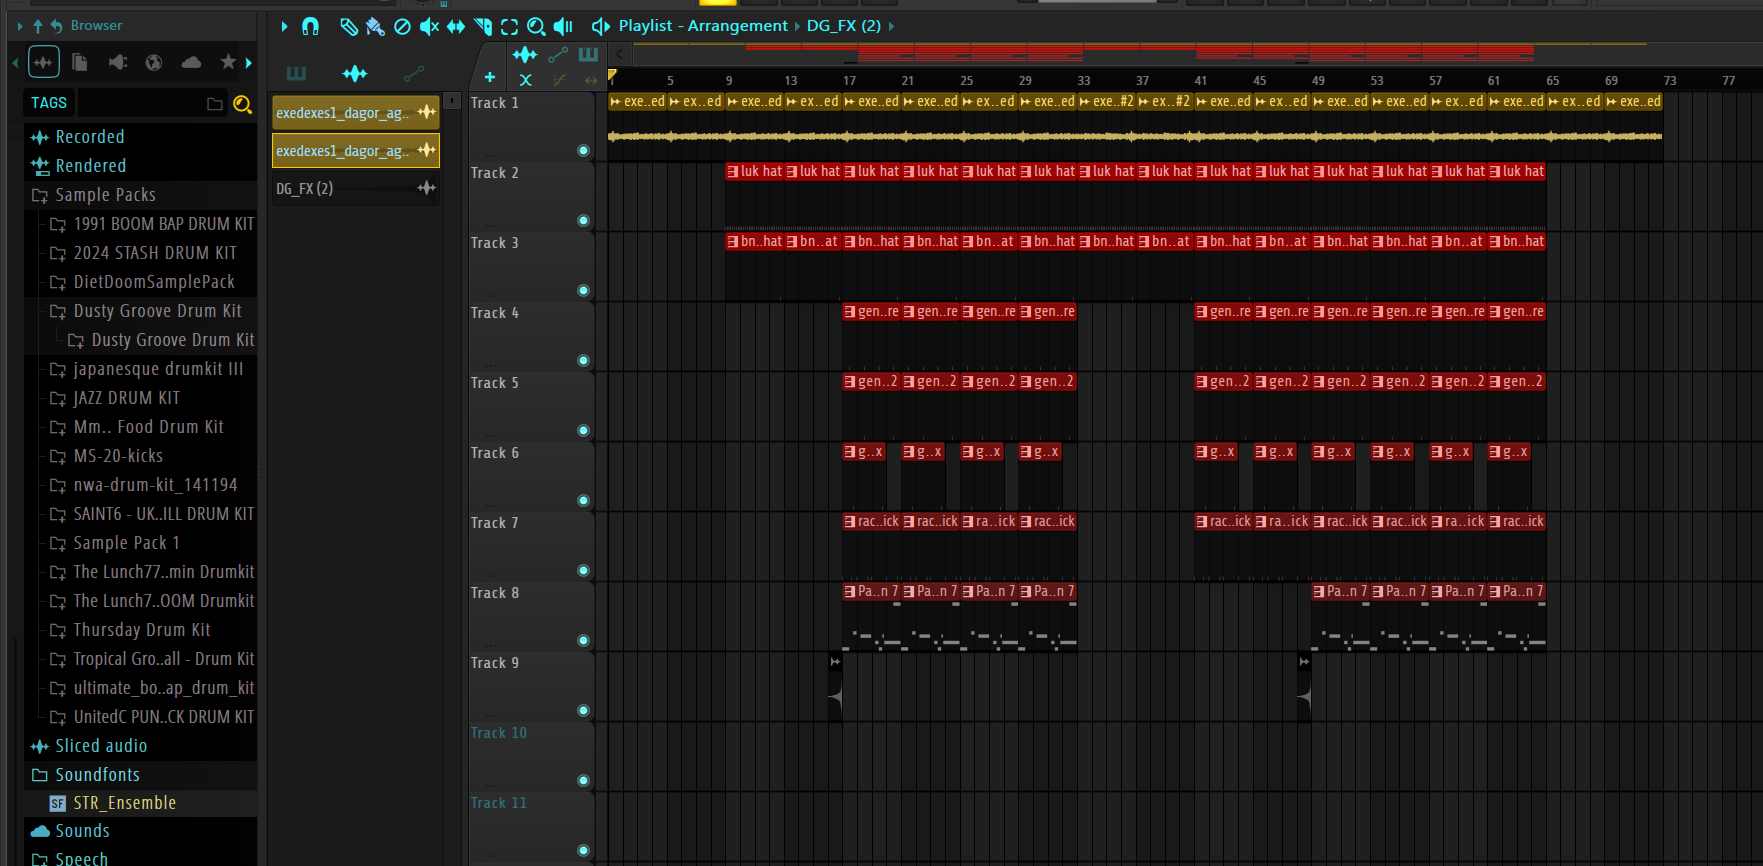1763x866 pixels.
Task: Open the browser search magnifier
Action: [242, 104]
